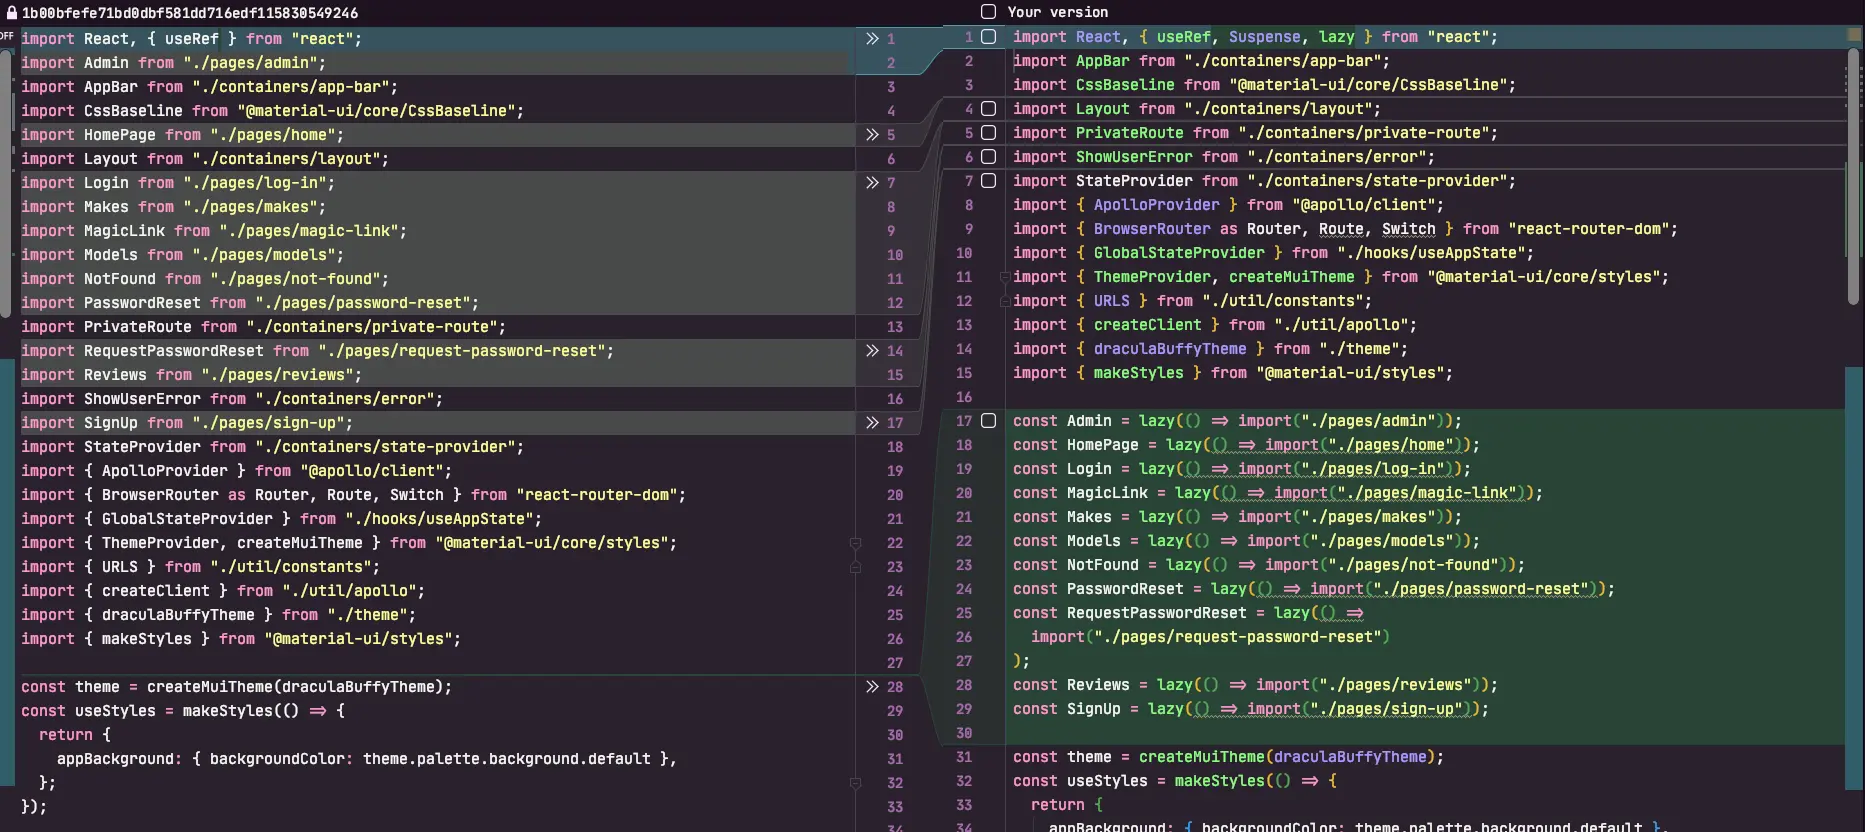Viewport: 1865px width, 832px height.
Task: Click the accept arrow at left line 7
Action: [872, 183]
